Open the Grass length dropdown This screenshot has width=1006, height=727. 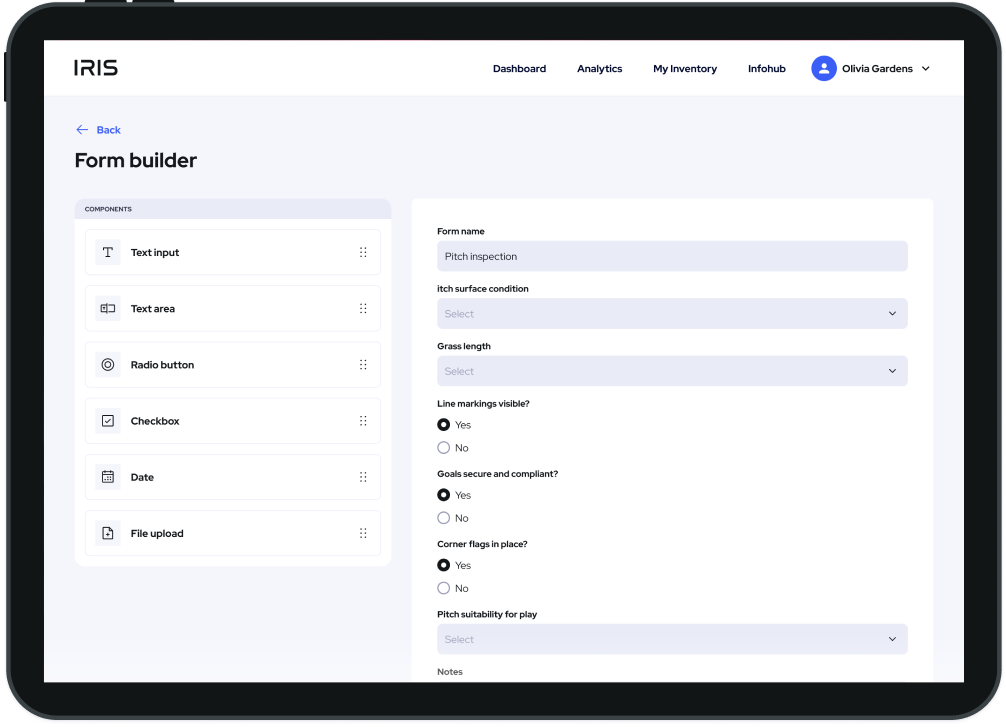click(x=672, y=371)
